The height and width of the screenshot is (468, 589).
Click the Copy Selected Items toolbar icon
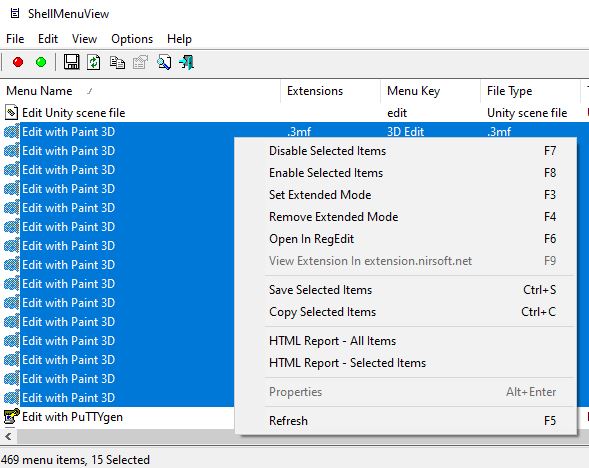pyautogui.click(x=117, y=62)
